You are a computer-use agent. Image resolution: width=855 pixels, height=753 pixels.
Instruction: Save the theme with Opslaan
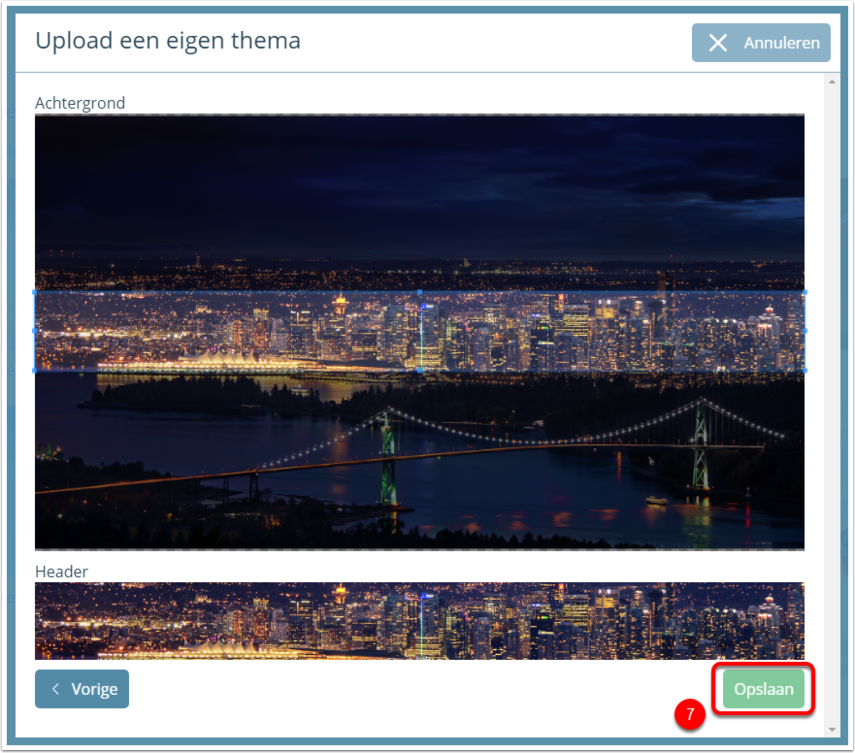[x=763, y=689]
